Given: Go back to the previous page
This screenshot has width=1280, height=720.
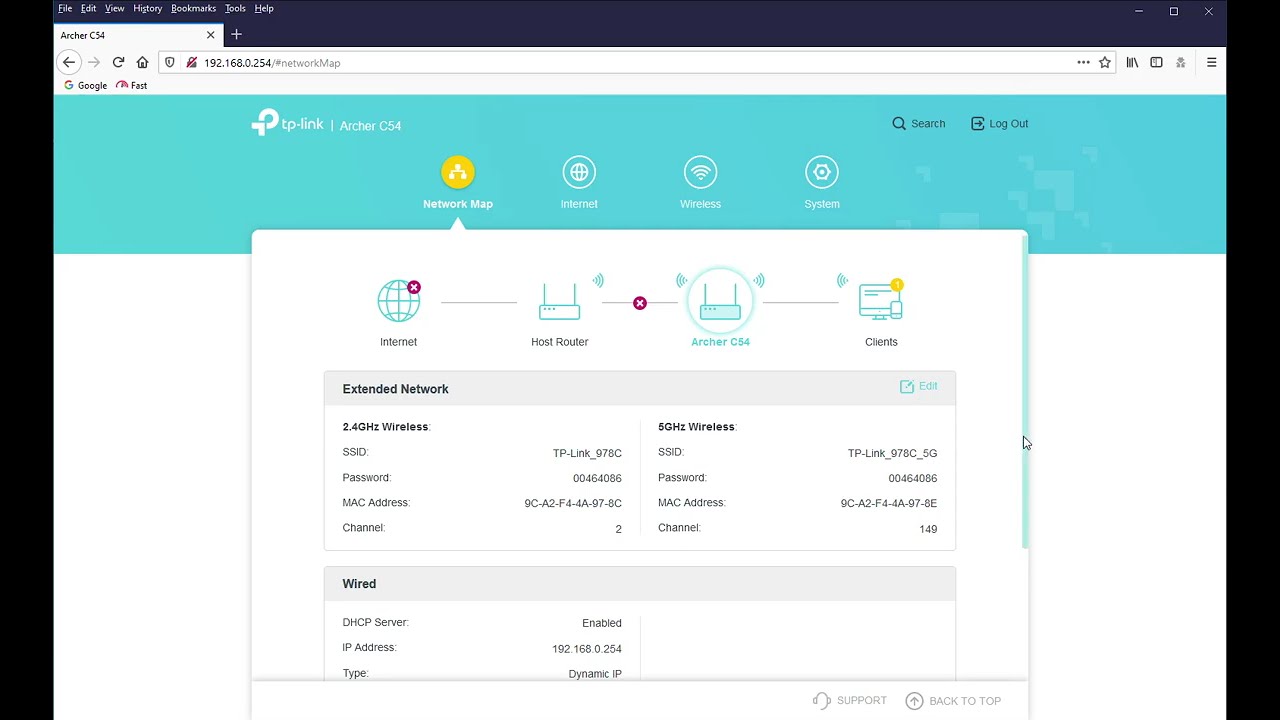Looking at the screenshot, I should coord(69,62).
